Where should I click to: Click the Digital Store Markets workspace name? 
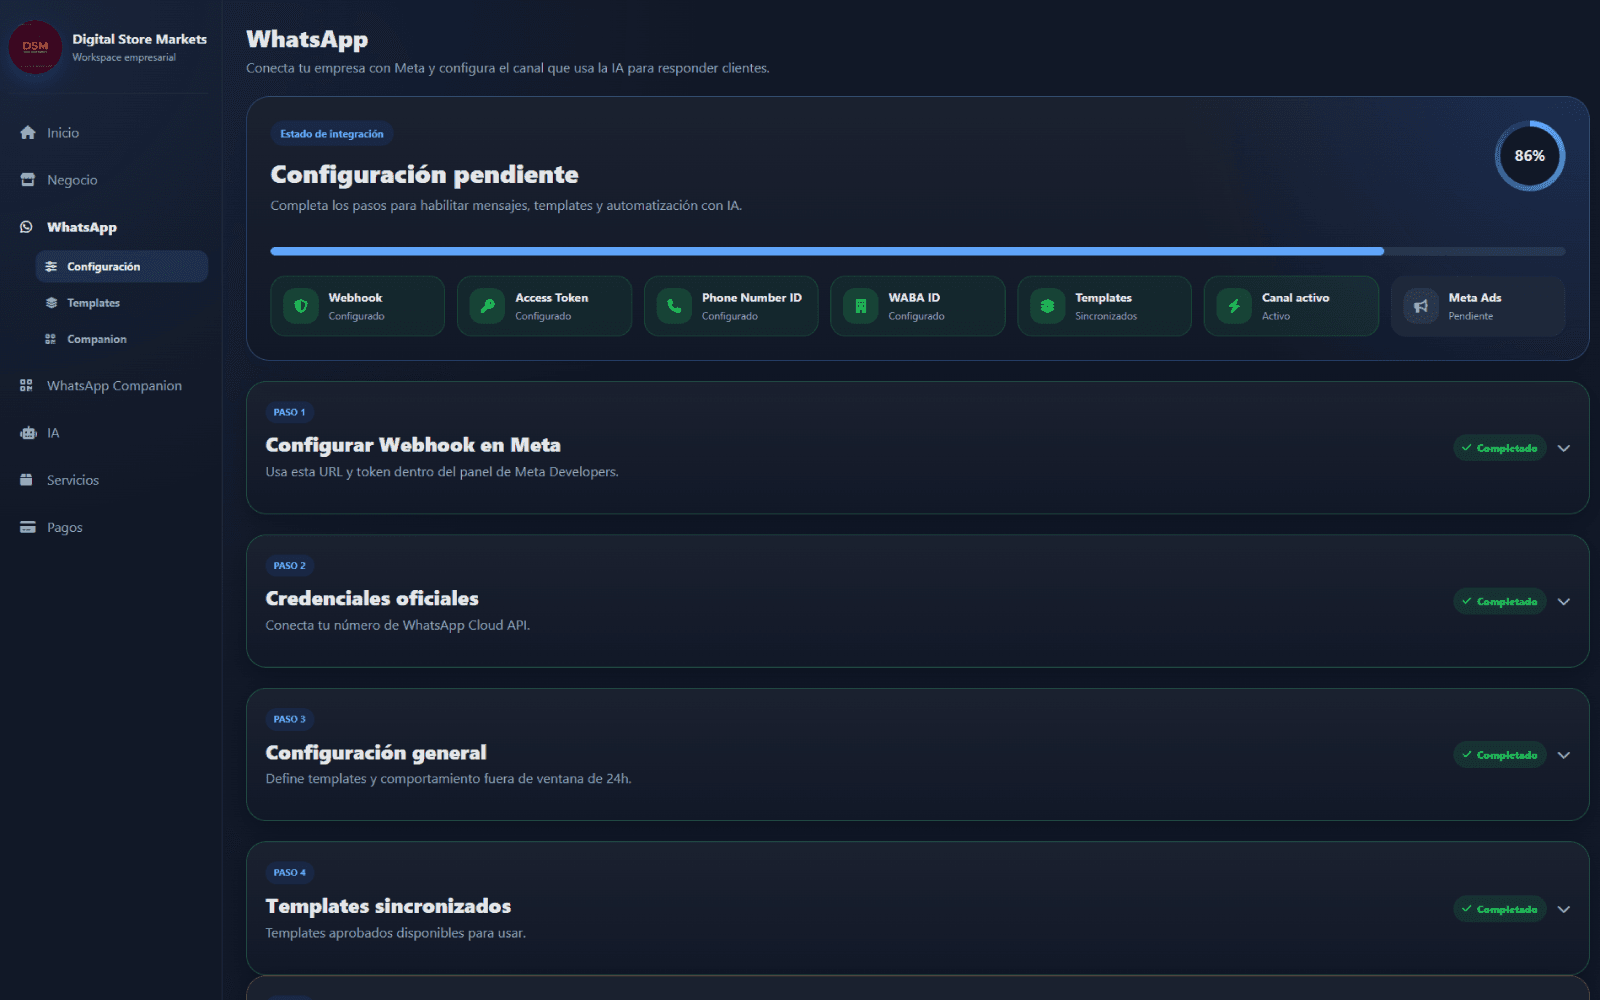pyautogui.click(x=139, y=39)
